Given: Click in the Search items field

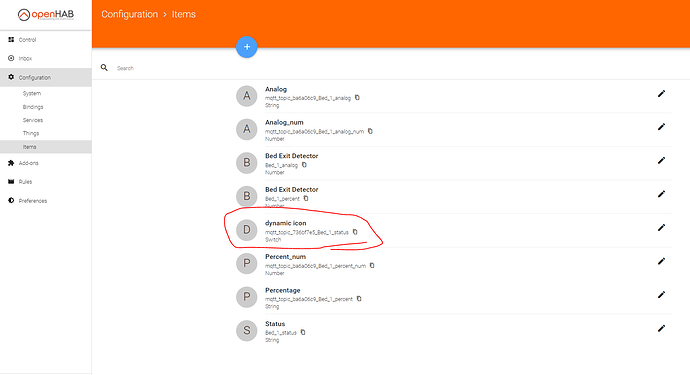Looking at the screenshot, I should 396,68.
